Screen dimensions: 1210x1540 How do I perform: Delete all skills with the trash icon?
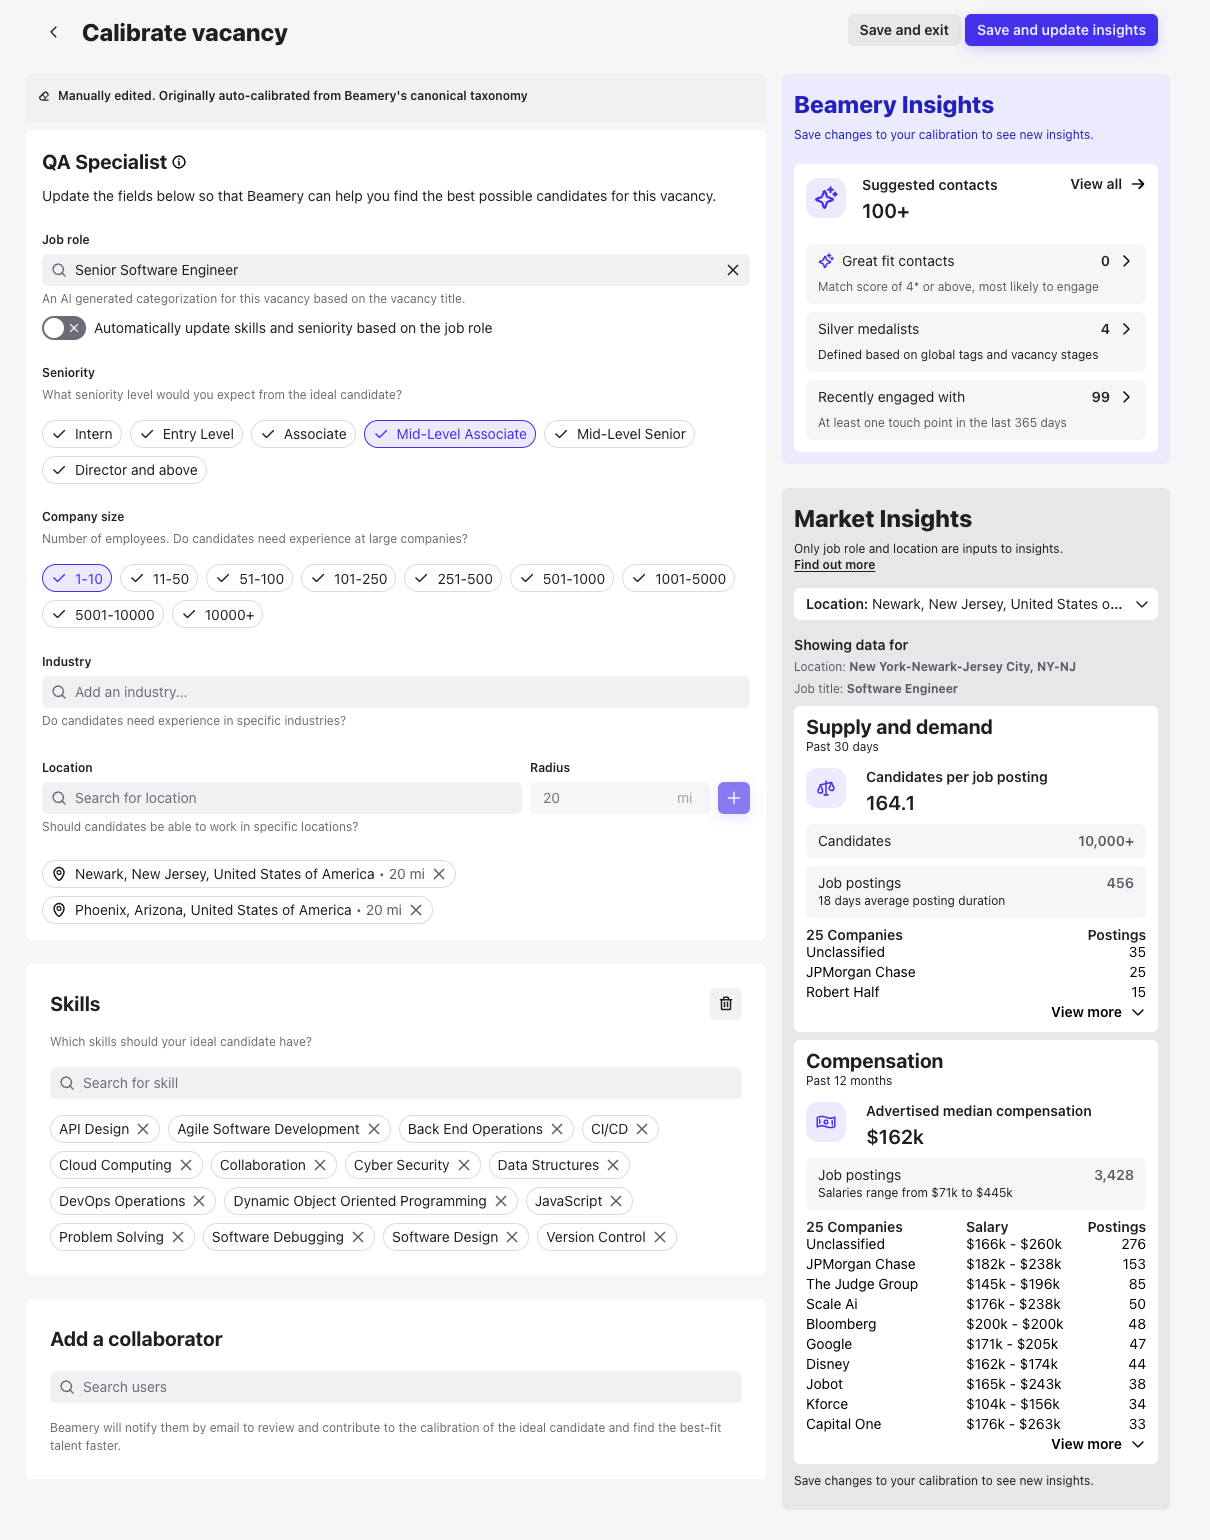pyautogui.click(x=726, y=1004)
